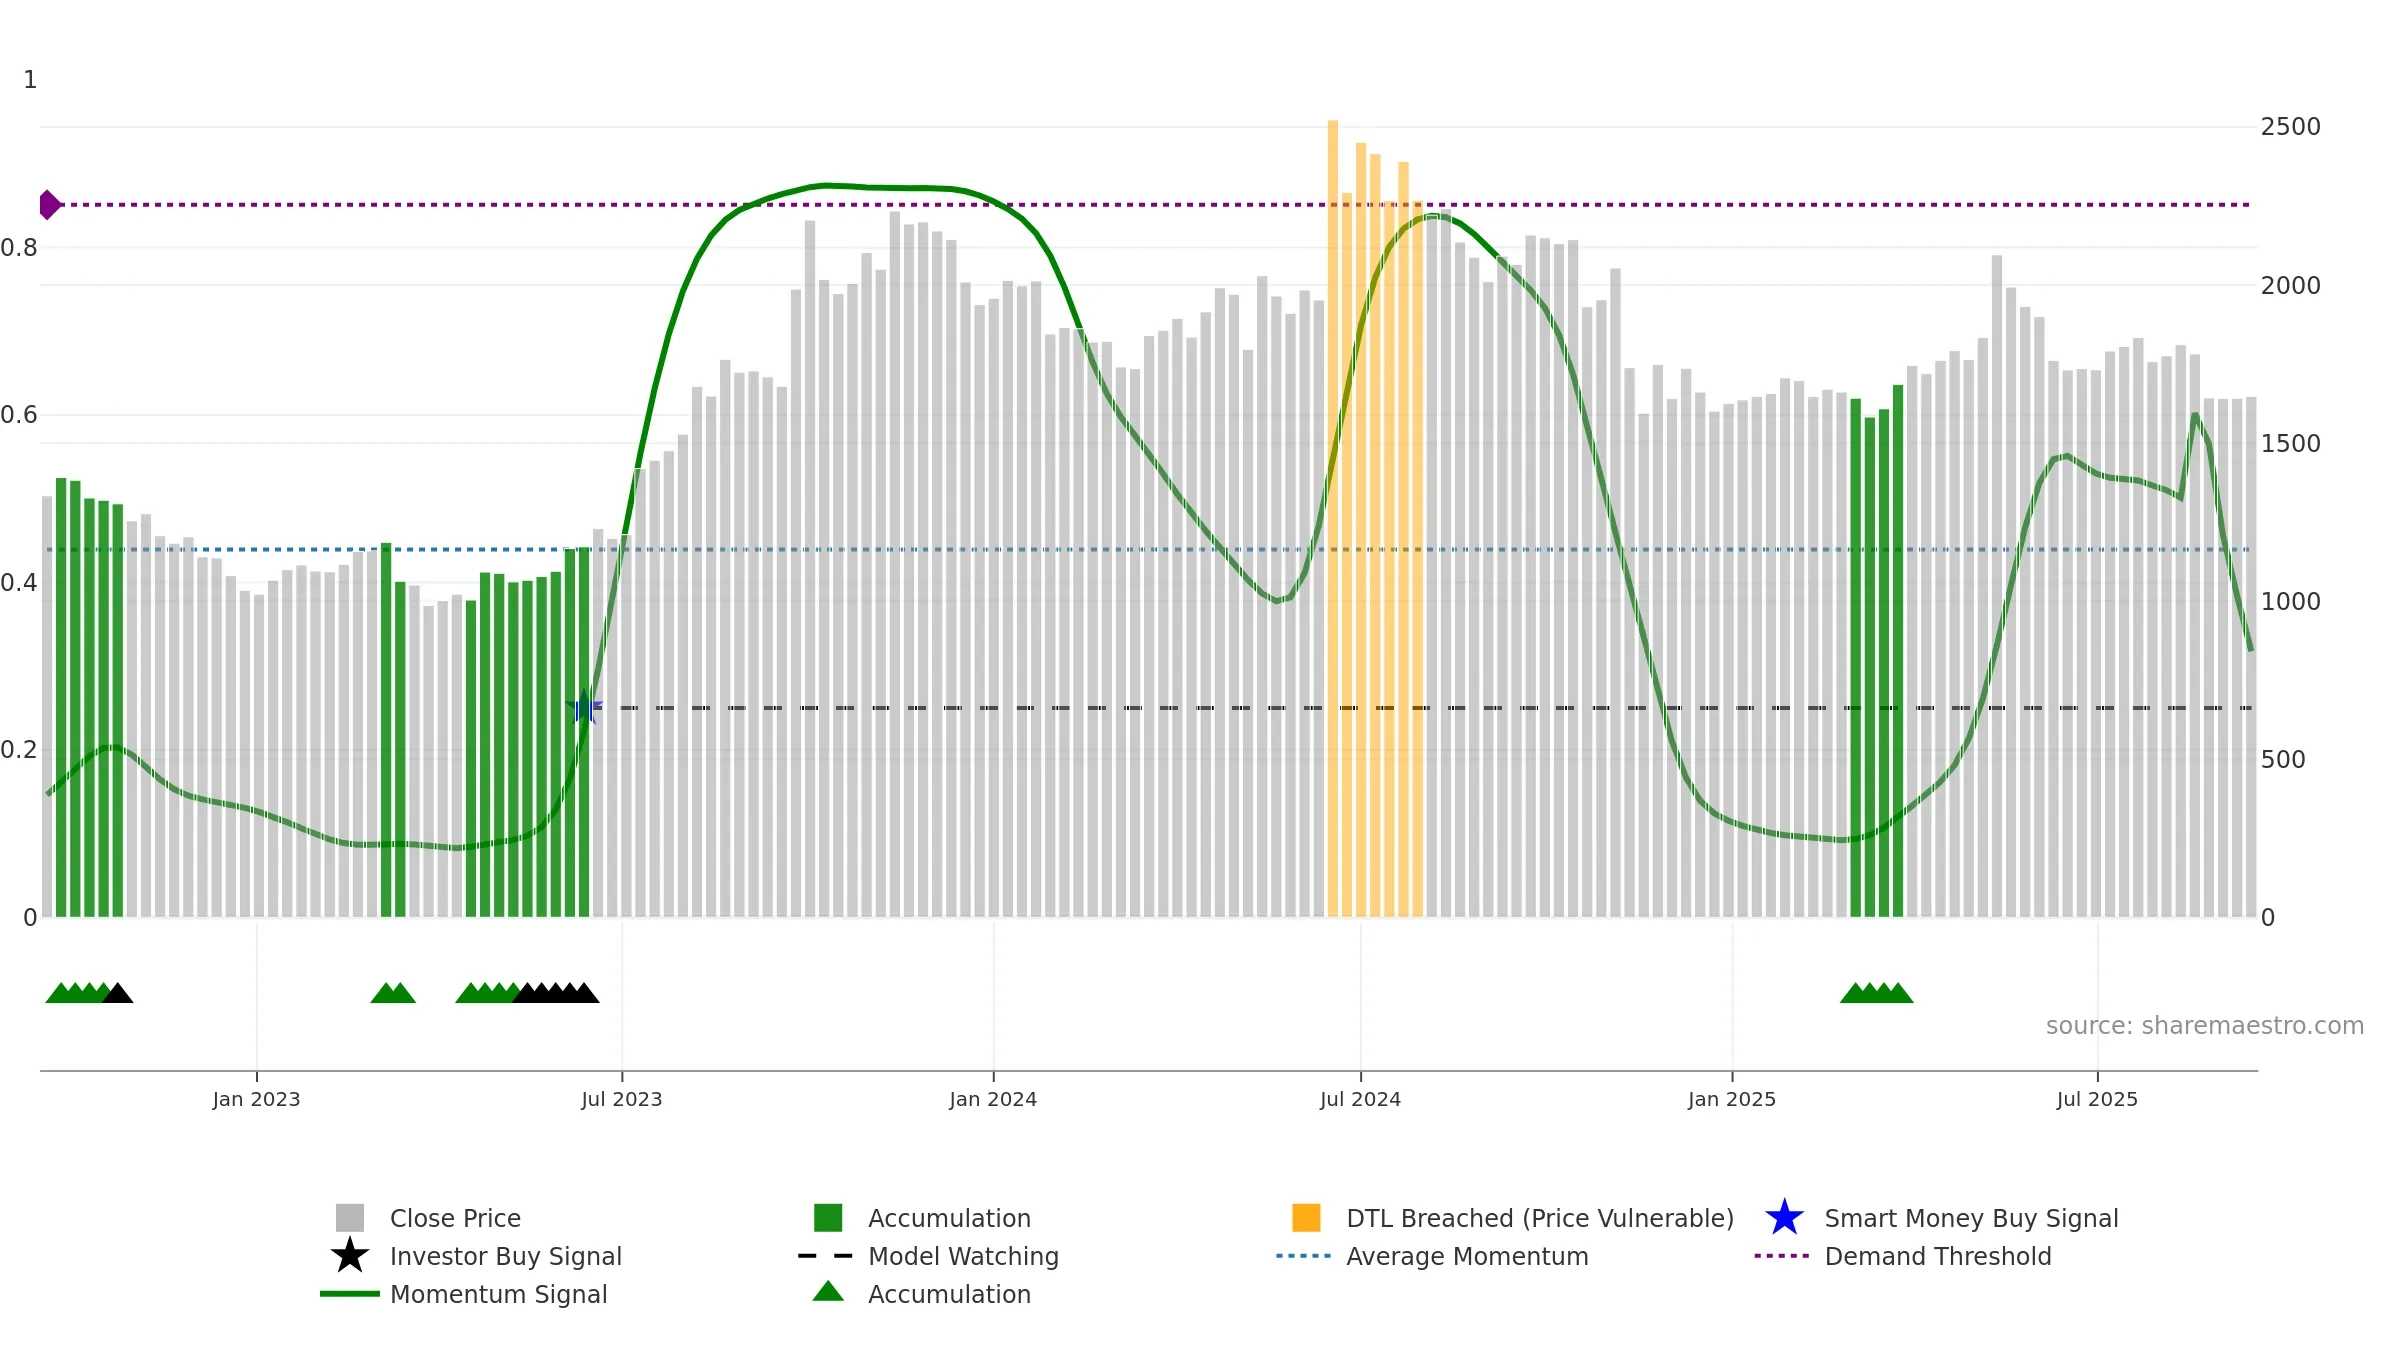This screenshot has width=2400, height=1350.
Task: Click the sharemaestro.com source text
Action: tap(2204, 1026)
